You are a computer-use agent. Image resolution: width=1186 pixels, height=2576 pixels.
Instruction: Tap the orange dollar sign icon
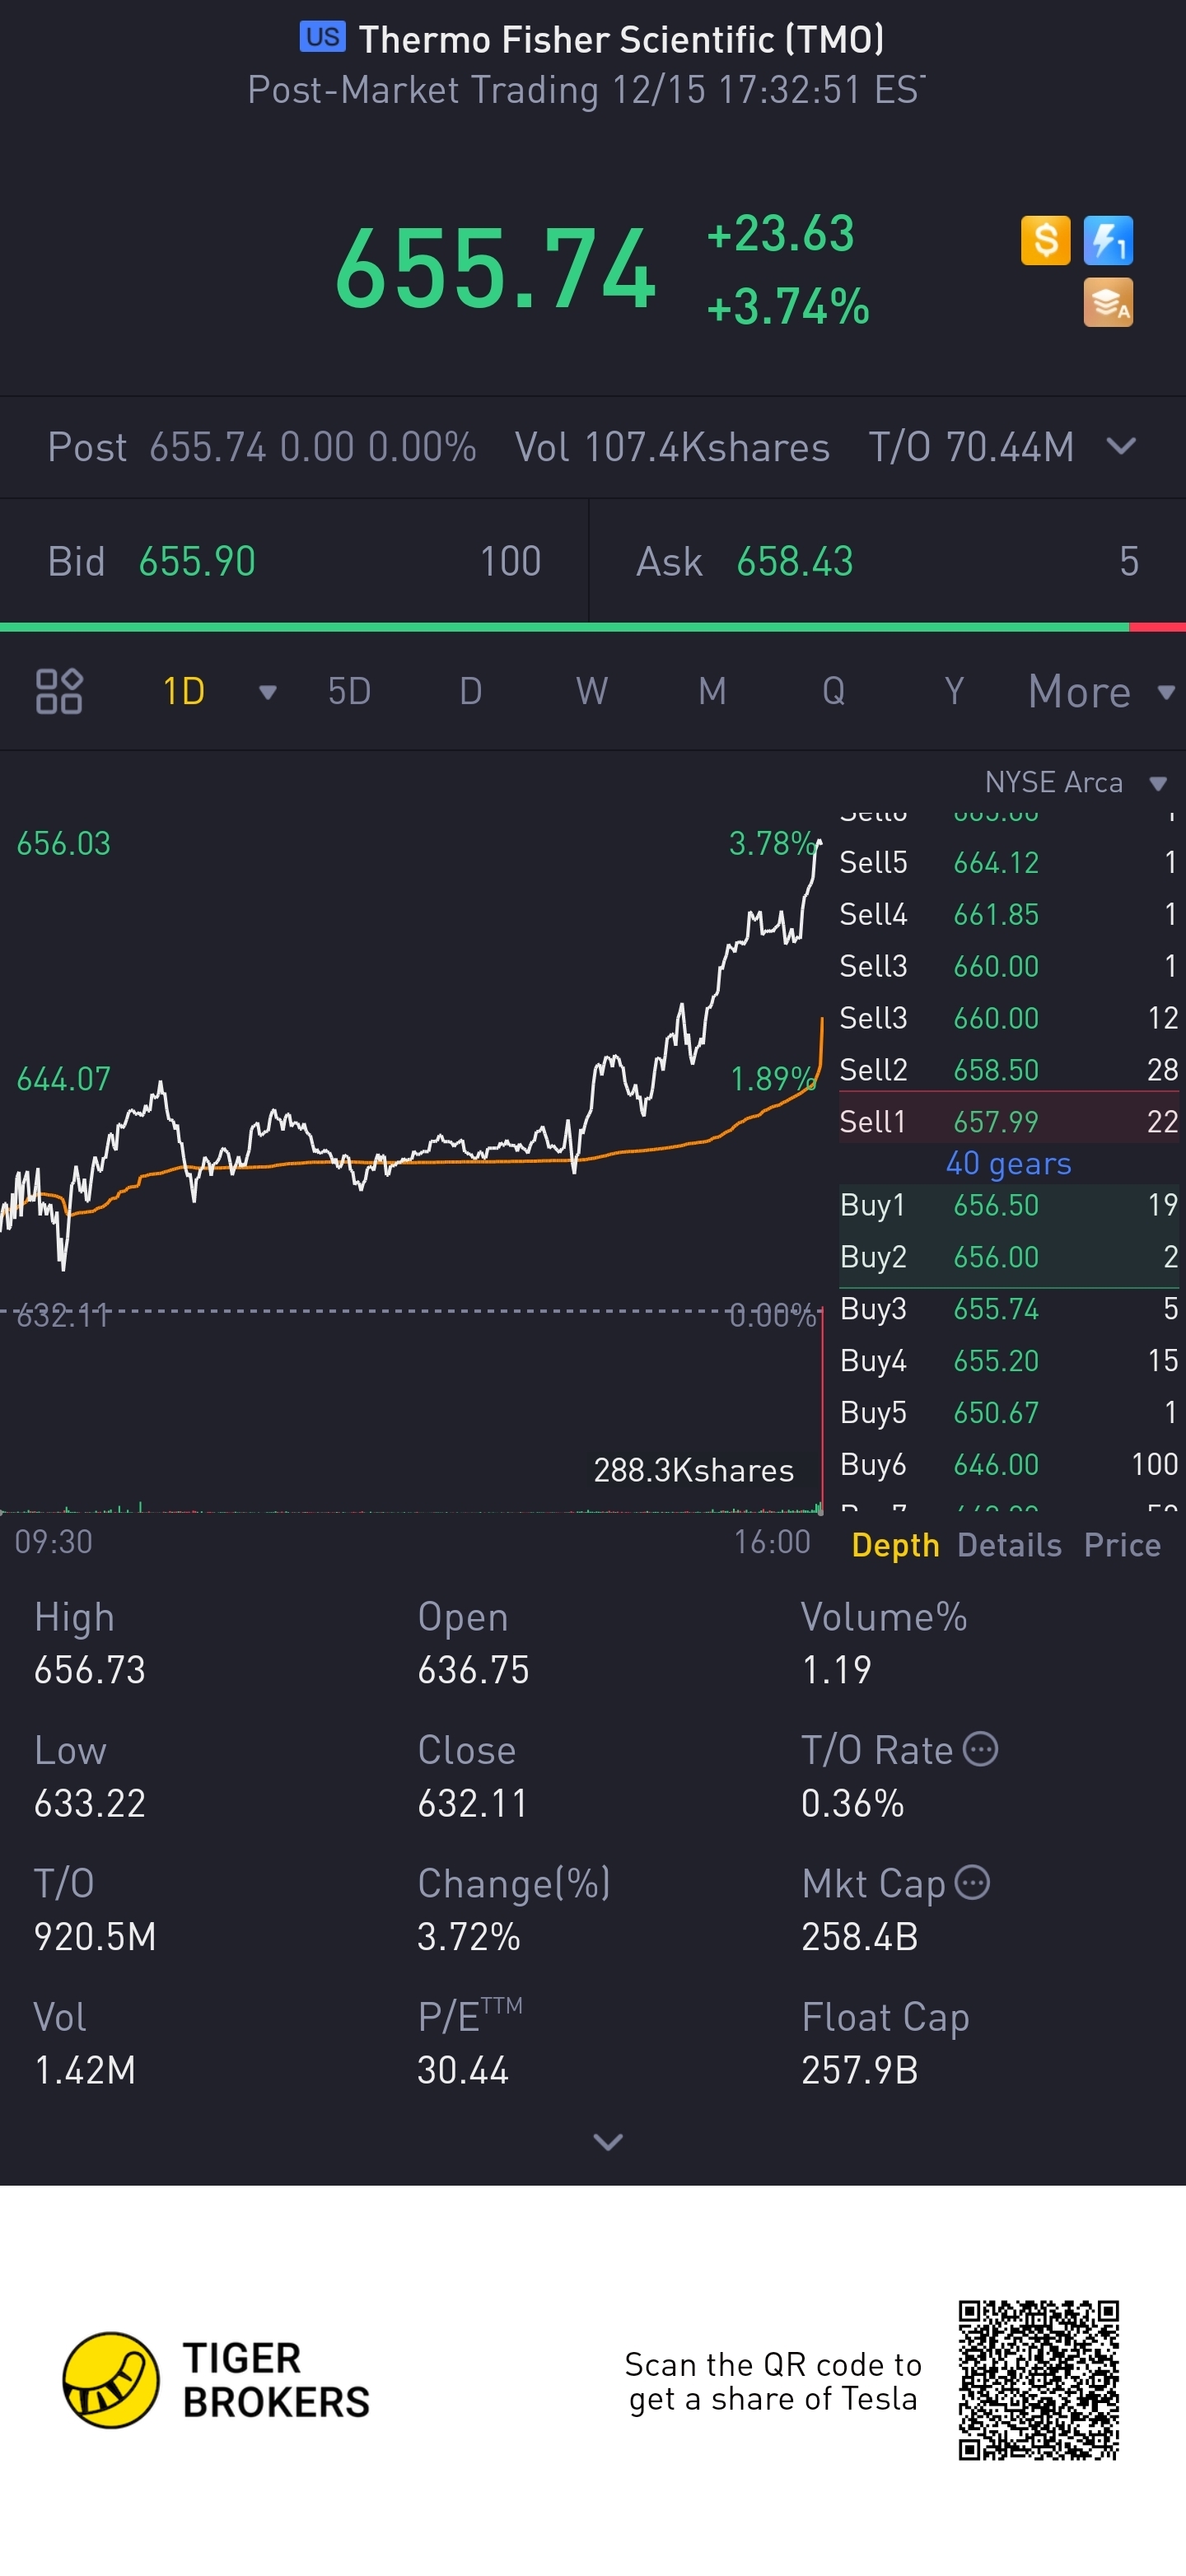click(1045, 240)
